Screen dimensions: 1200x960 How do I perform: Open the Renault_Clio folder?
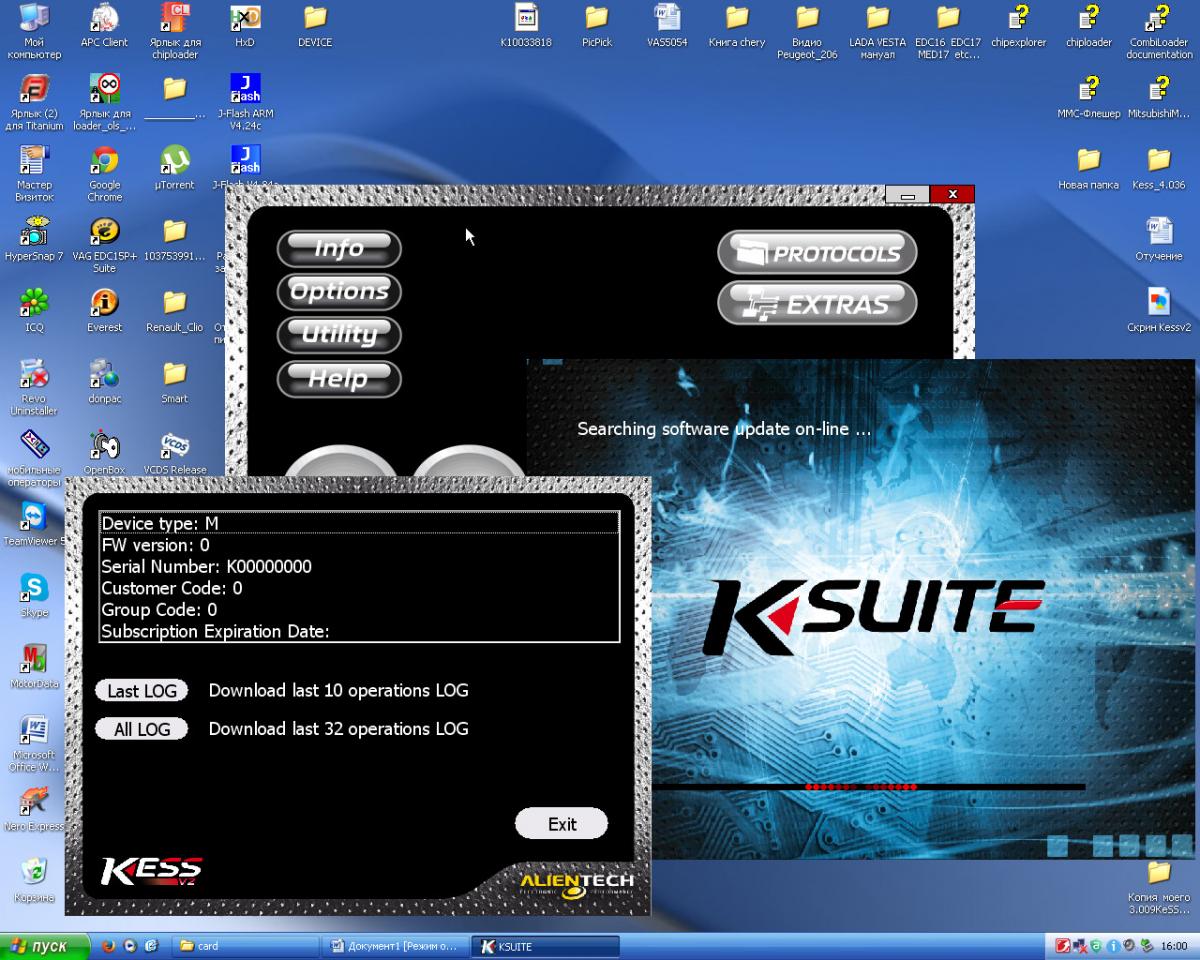175,310
